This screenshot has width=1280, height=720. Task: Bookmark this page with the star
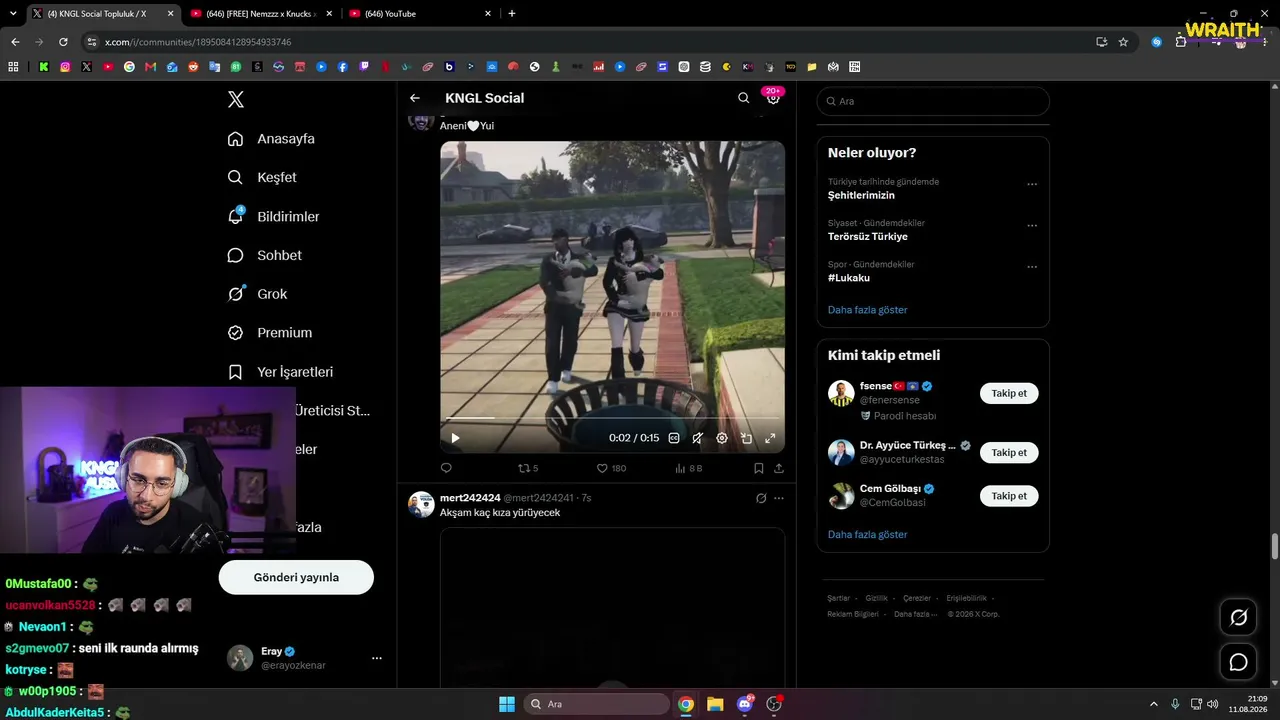(1123, 42)
